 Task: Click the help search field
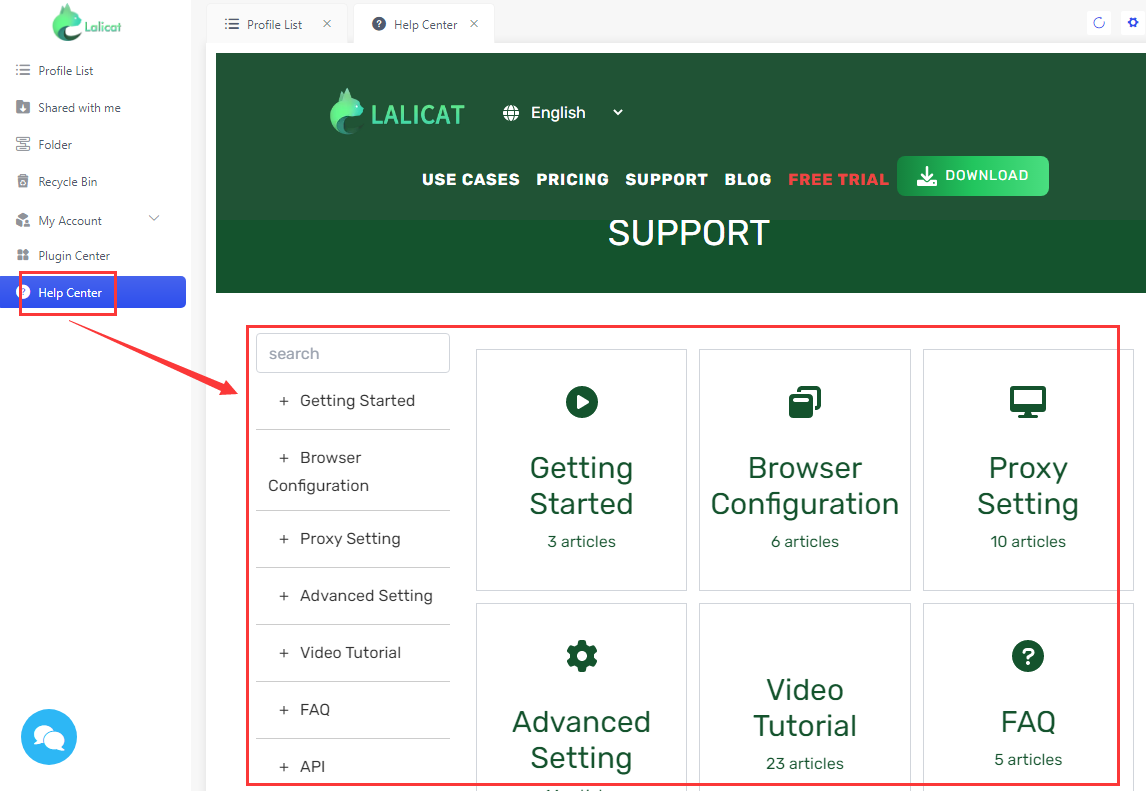pos(353,353)
